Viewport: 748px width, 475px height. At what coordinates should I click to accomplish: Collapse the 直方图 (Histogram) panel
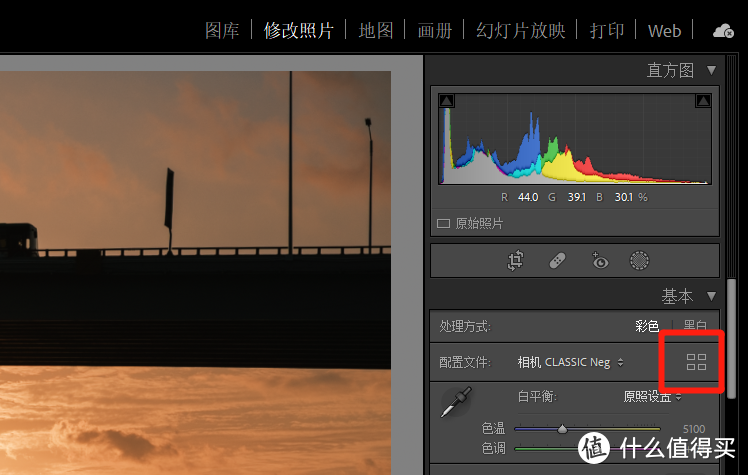click(711, 70)
